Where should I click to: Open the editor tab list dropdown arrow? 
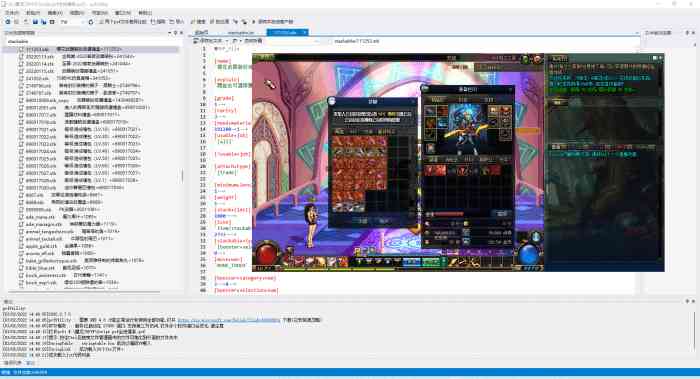point(637,33)
